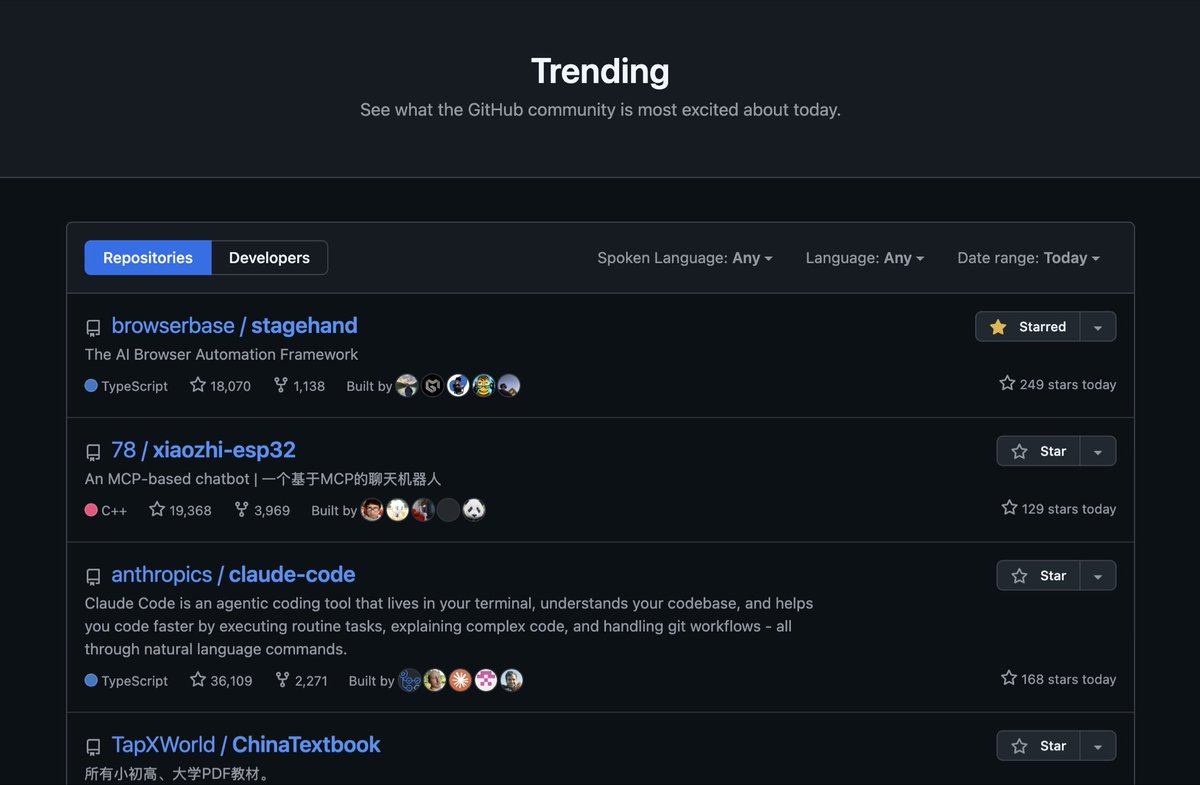Open last contributor avatar of stagehand

point(509,385)
